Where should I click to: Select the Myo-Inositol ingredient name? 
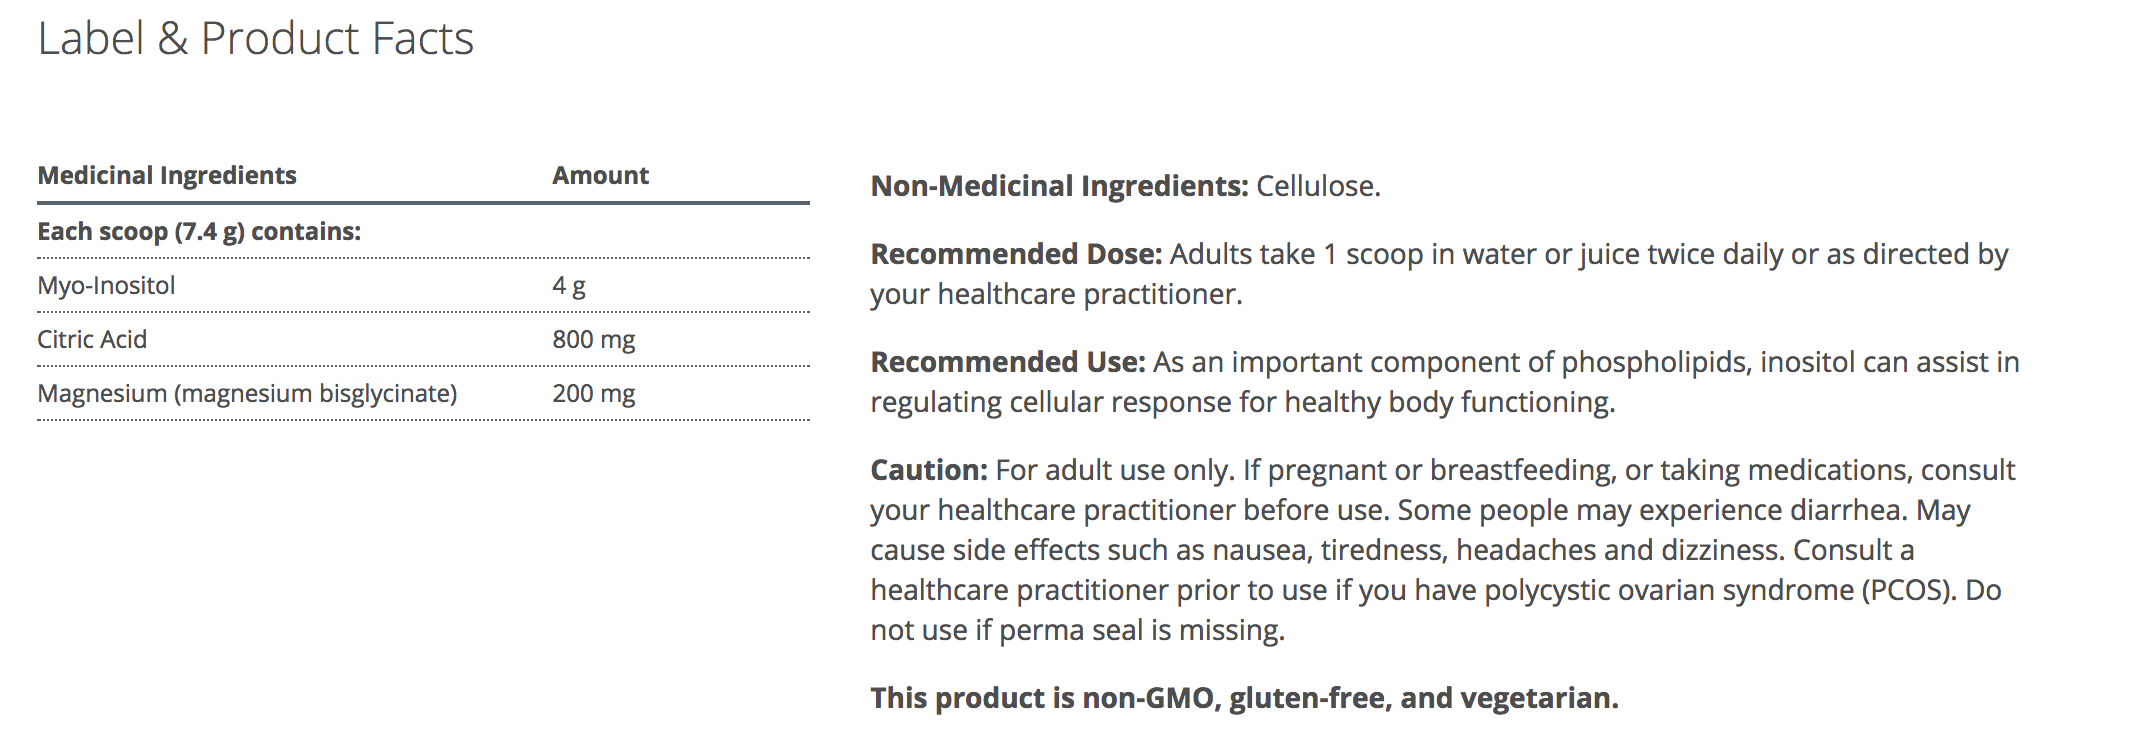pos(106,285)
